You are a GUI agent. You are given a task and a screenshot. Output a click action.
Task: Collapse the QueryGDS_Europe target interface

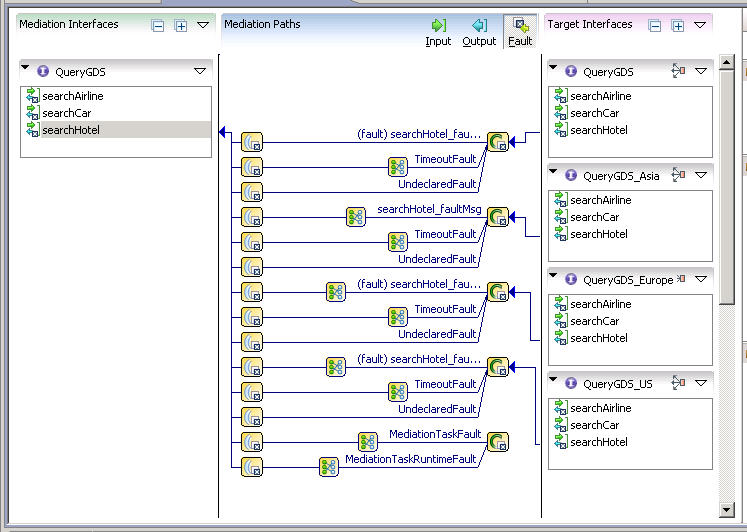pyautogui.click(x=553, y=277)
